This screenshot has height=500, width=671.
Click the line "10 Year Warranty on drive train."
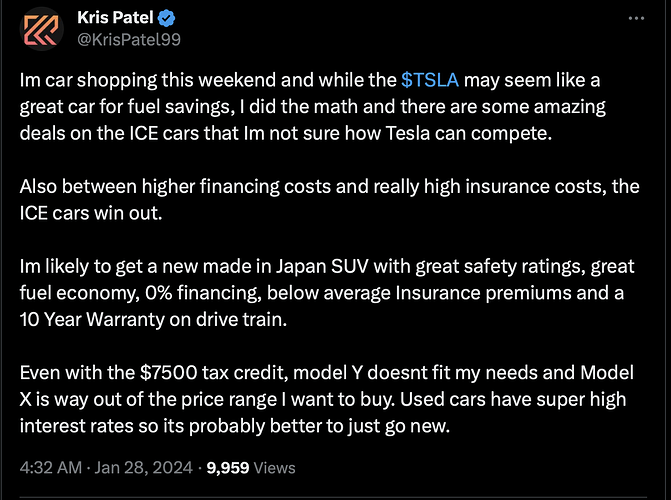click(153, 319)
